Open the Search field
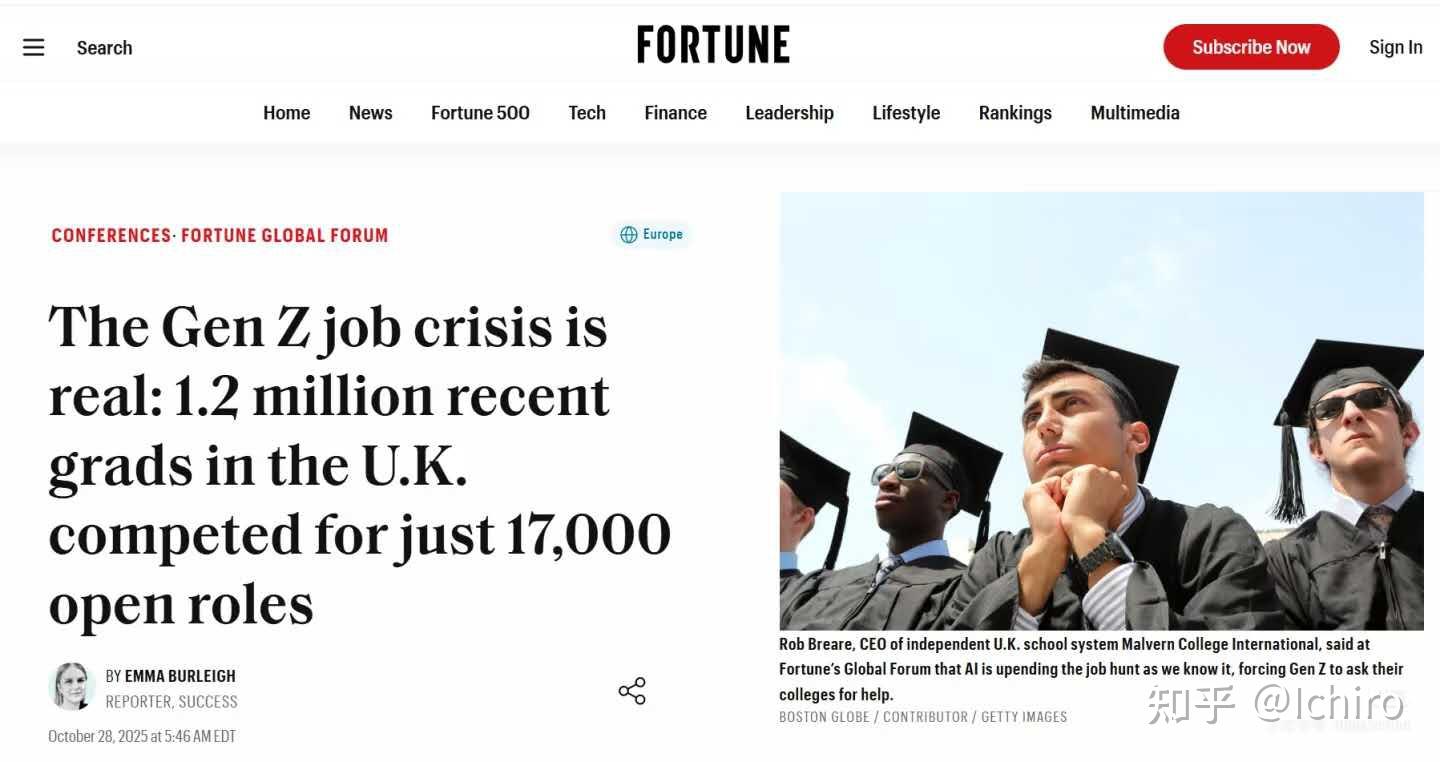The height and width of the screenshot is (762, 1440). (x=104, y=47)
